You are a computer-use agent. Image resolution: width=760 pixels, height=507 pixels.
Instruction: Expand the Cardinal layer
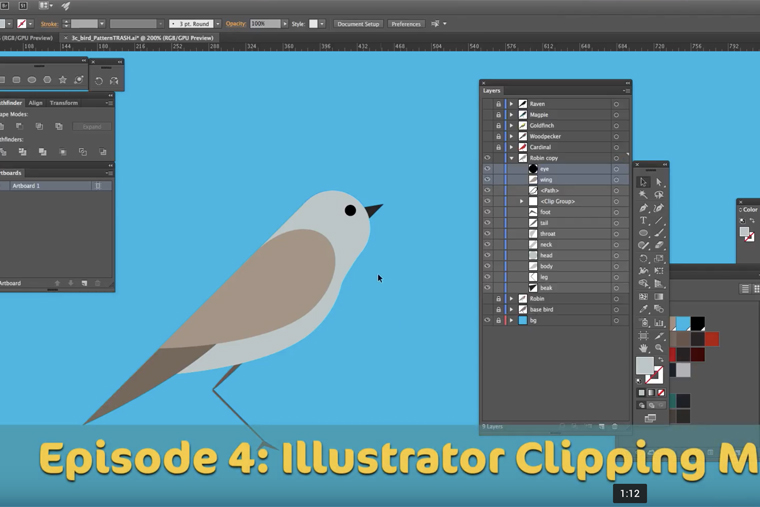[x=511, y=147]
